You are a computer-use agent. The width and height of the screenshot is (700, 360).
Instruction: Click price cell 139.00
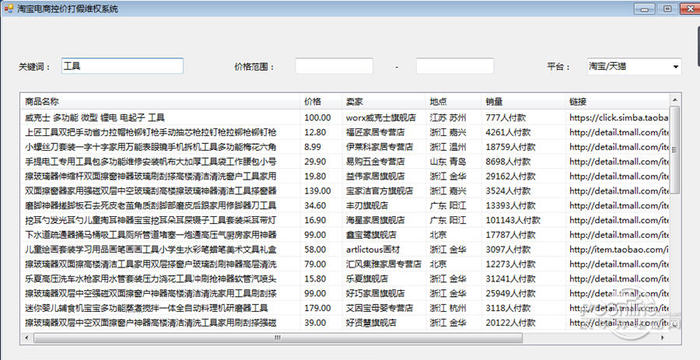(317, 191)
